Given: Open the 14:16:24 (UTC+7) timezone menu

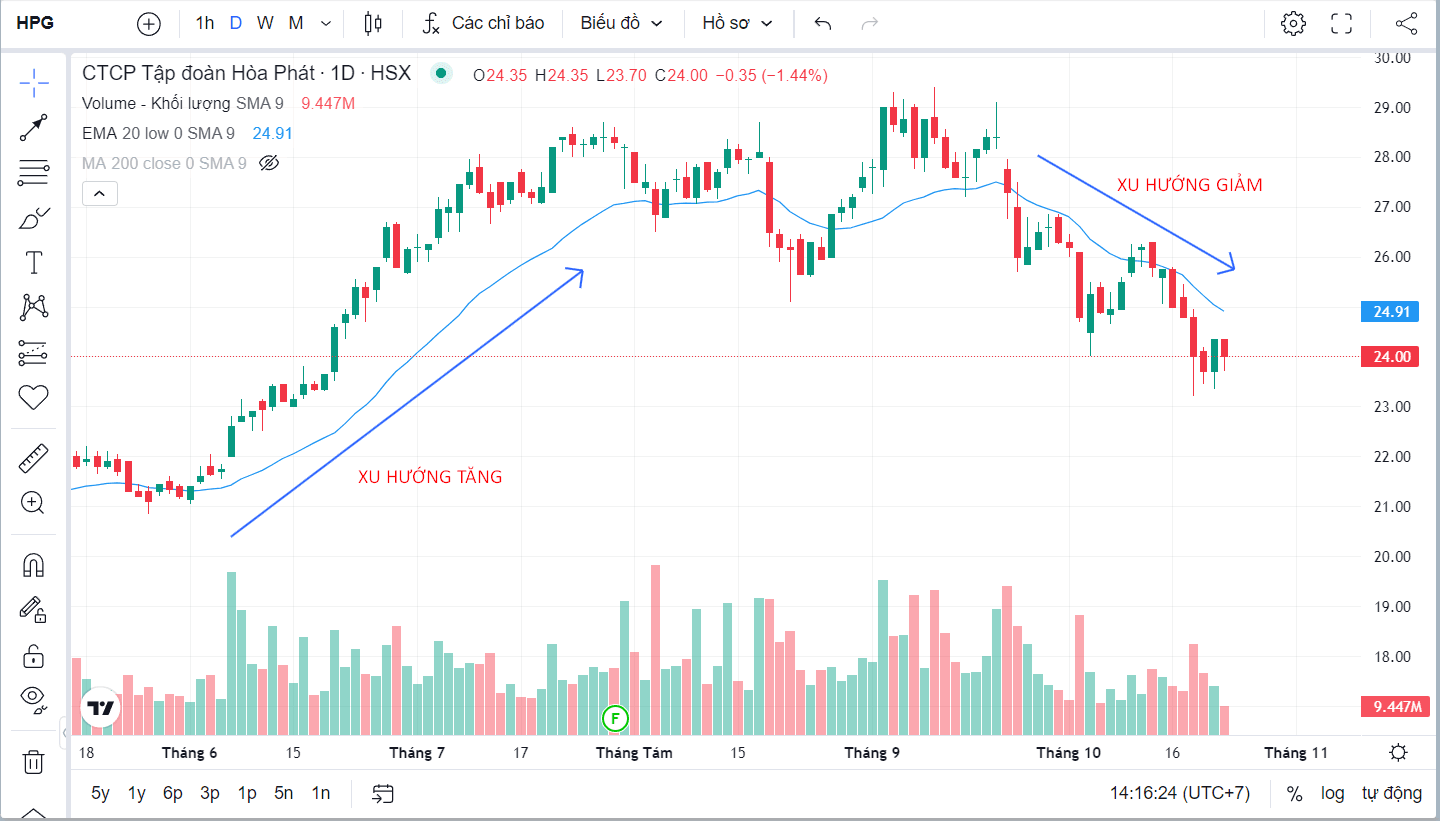Looking at the screenshot, I should coord(1180,794).
